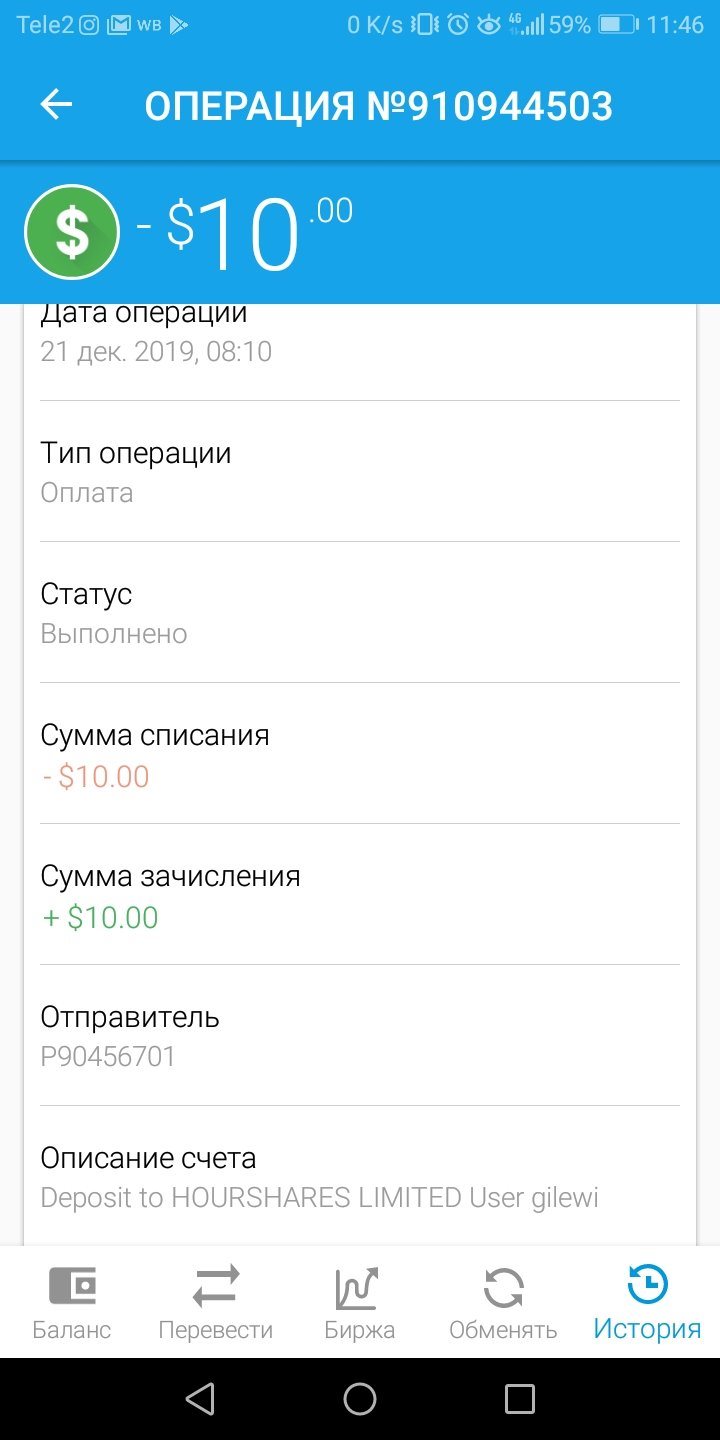Select the История clock icon

tap(647, 1285)
